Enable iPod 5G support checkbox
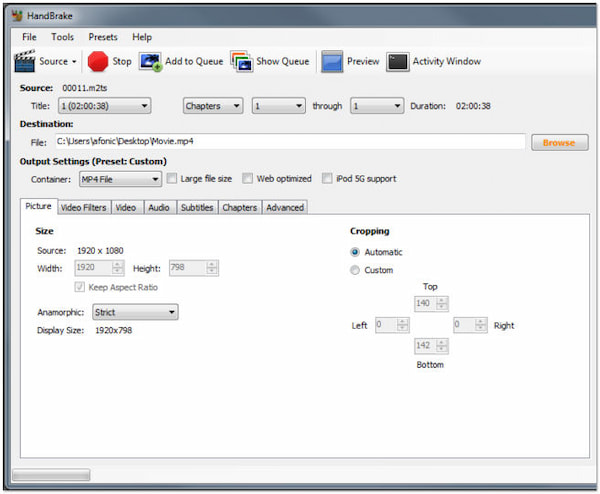 pos(327,178)
